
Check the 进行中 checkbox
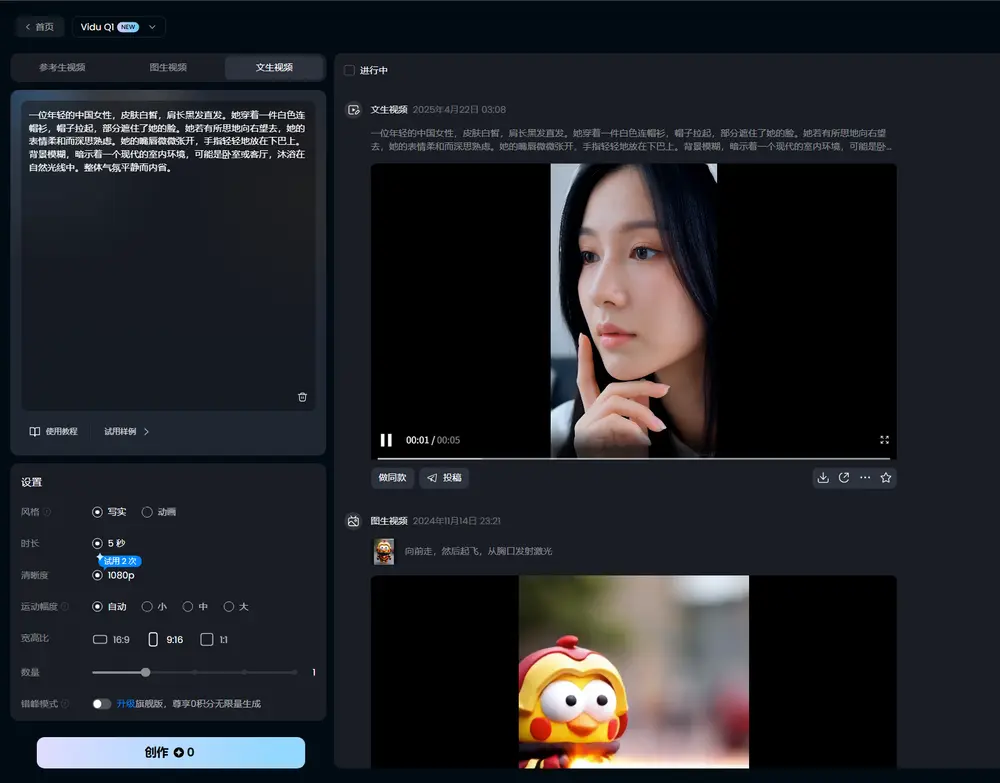pyautogui.click(x=349, y=71)
